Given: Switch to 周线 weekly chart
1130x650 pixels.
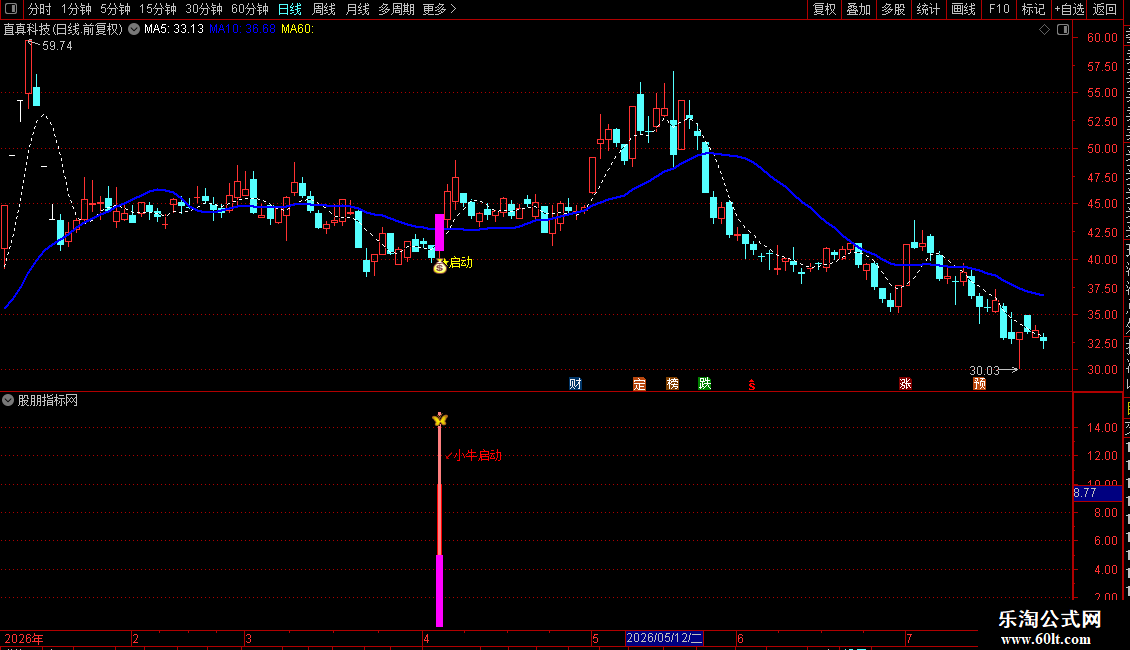Looking at the screenshot, I should tap(324, 9).
